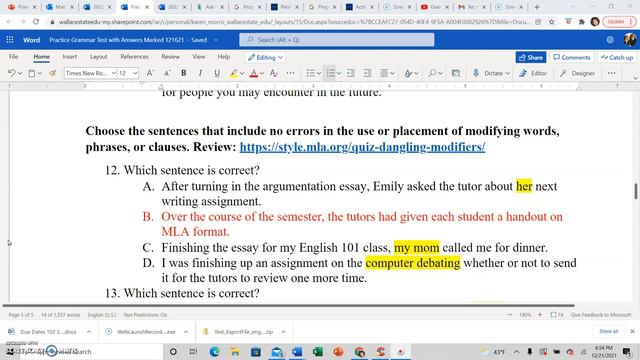The height and width of the screenshot is (360, 640).
Task: Switch to the Review tab
Action: coord(170,57)
